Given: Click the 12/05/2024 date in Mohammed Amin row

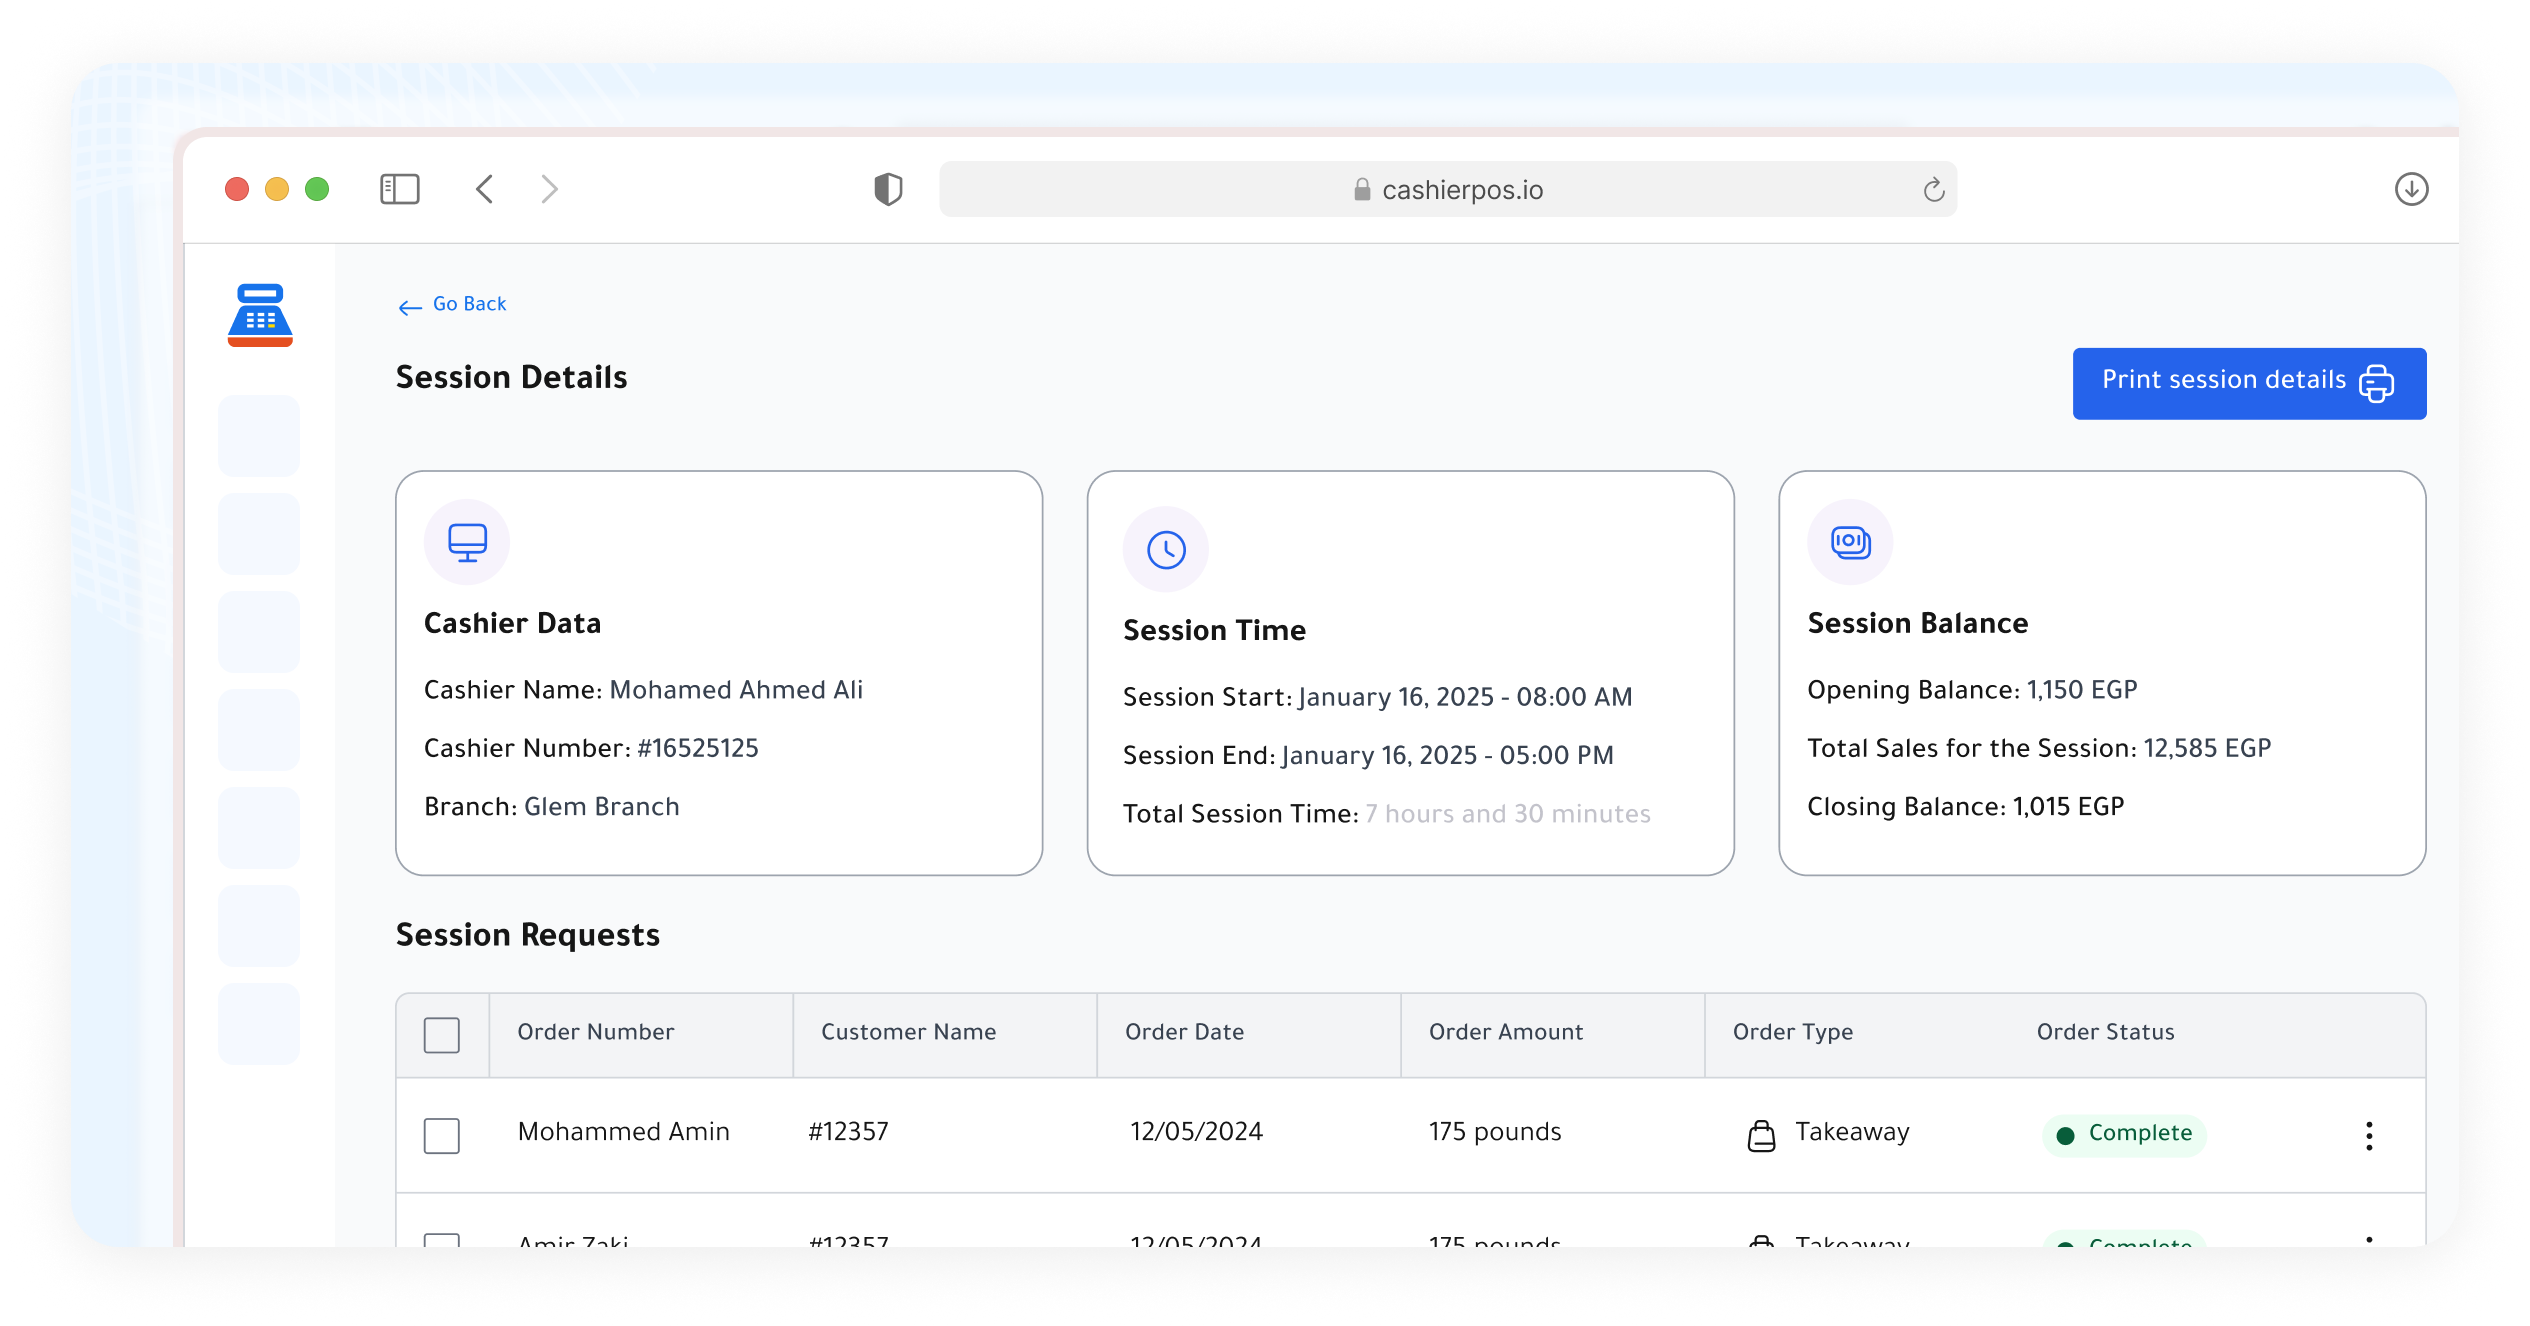Looking at the screenshot, I should pyautogui.click(x=1196, y=1132).
